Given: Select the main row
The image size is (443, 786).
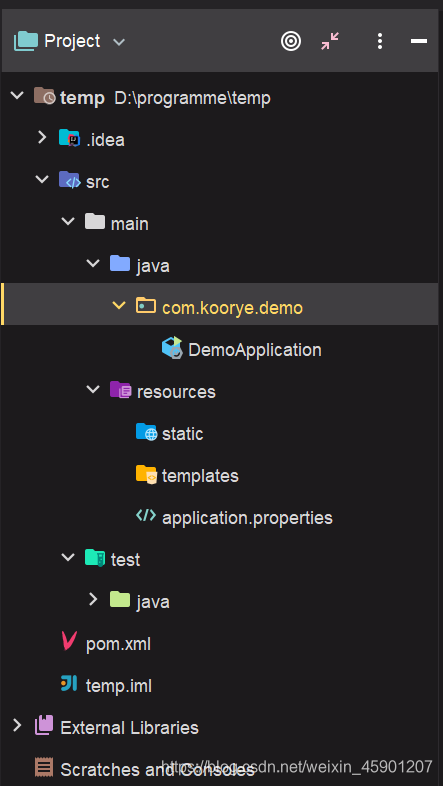Looking at the screenshot, I should [219, 224].
